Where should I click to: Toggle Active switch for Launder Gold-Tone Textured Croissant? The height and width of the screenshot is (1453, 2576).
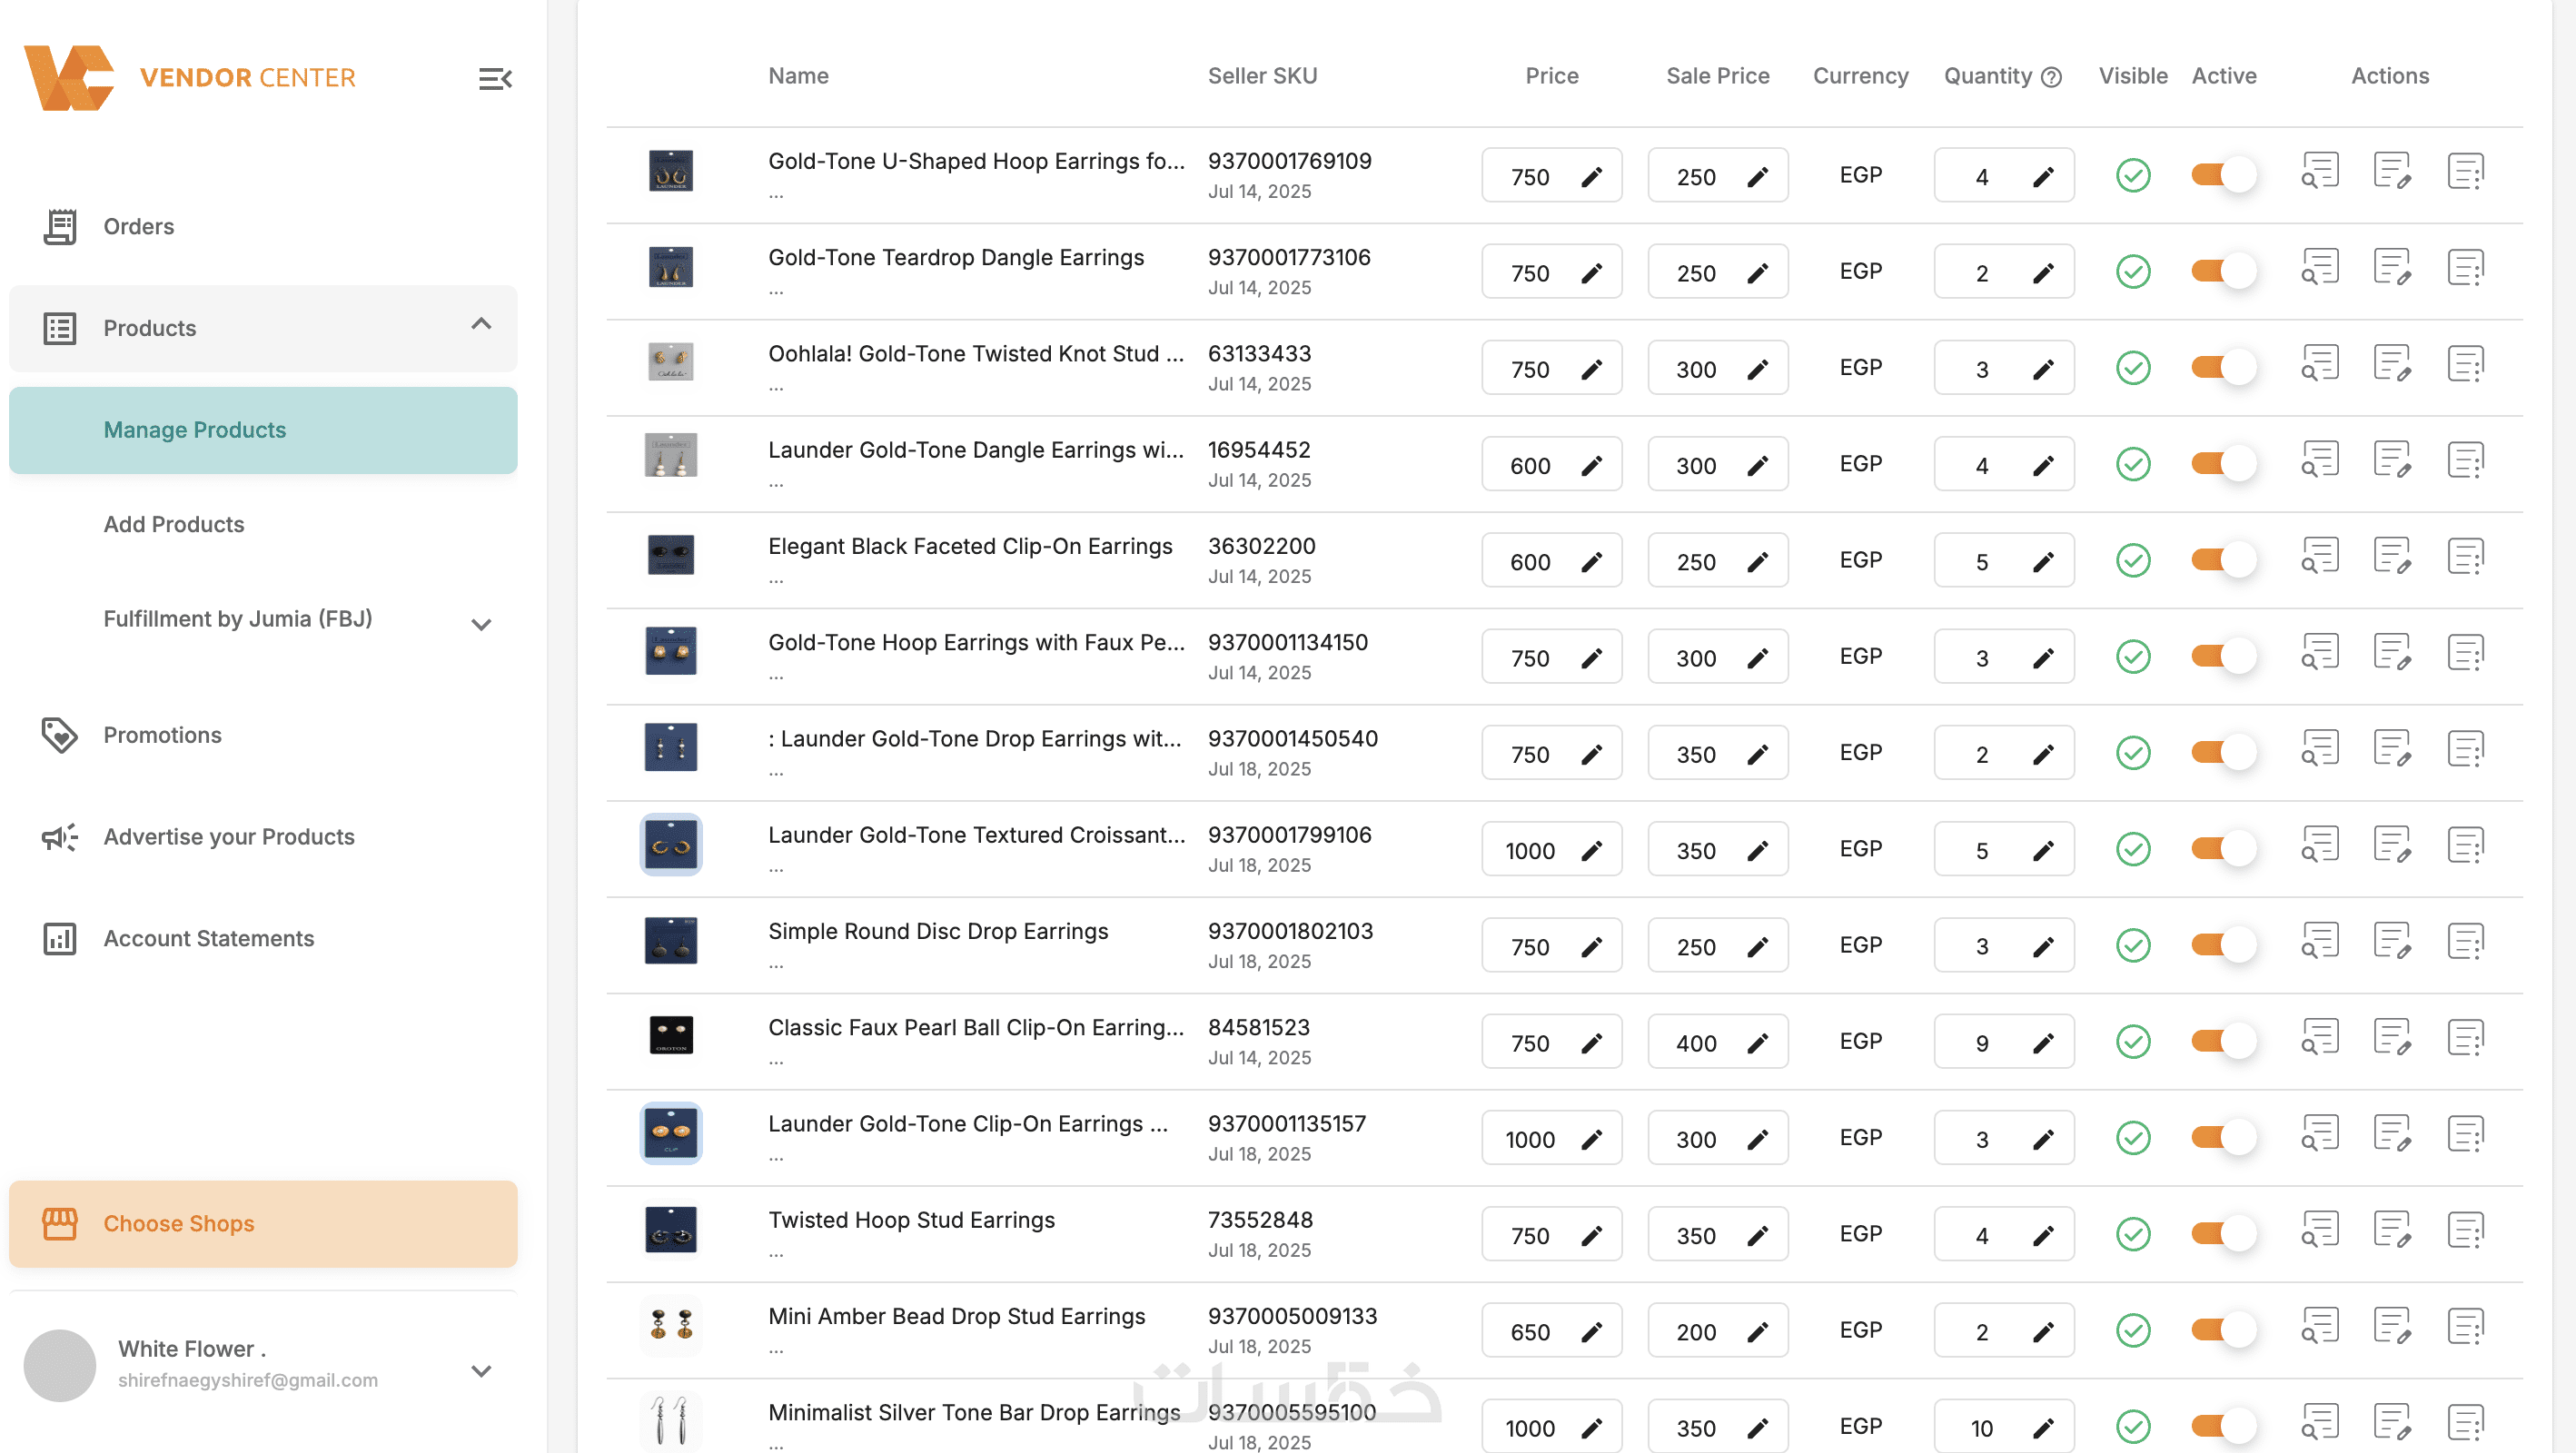point(2223,849)
